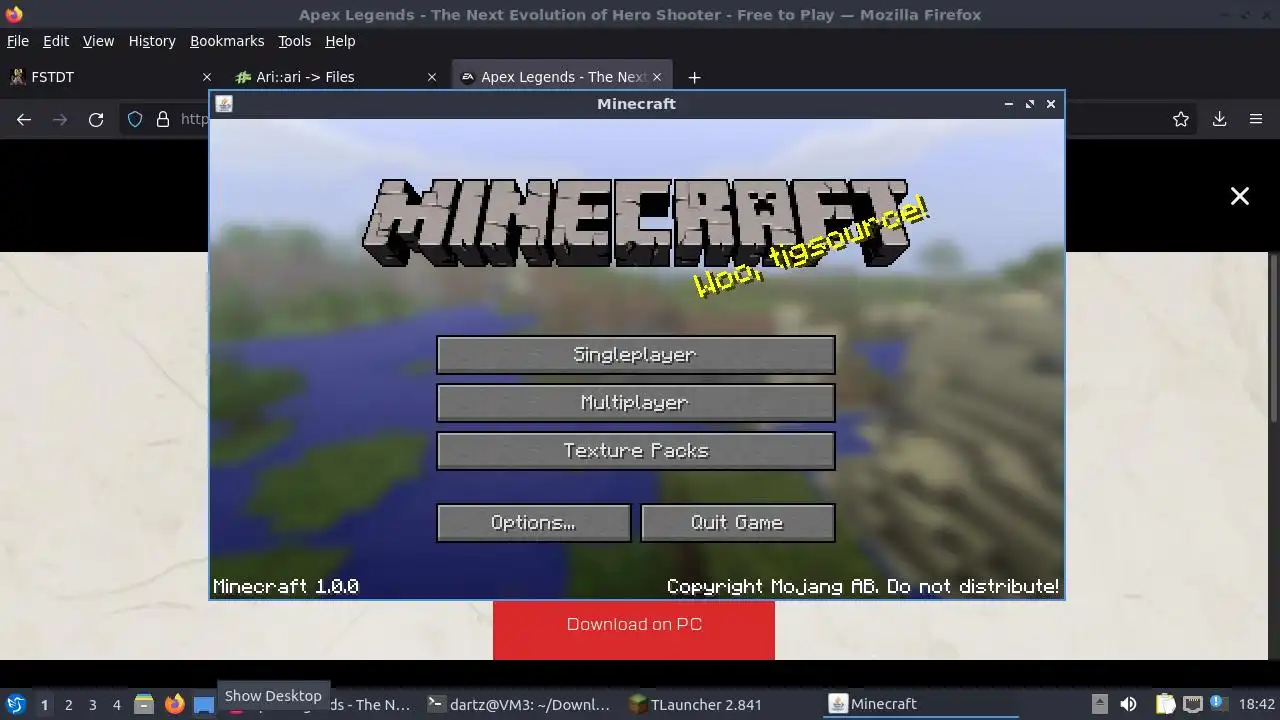Click the Copyright Mojang AB text
Screen dimensions: 1280x720
click(x=863, y=586)
